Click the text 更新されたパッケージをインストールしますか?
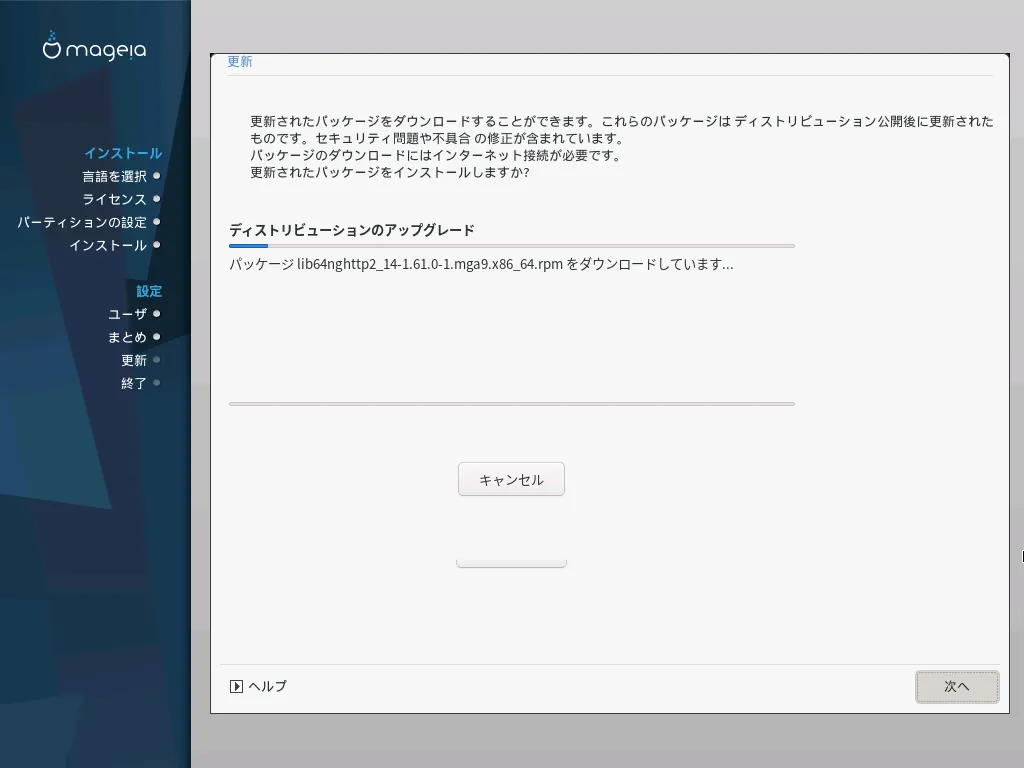This screenshot has height=768, width=1024. pyautogui.click(x=390, y=172)
